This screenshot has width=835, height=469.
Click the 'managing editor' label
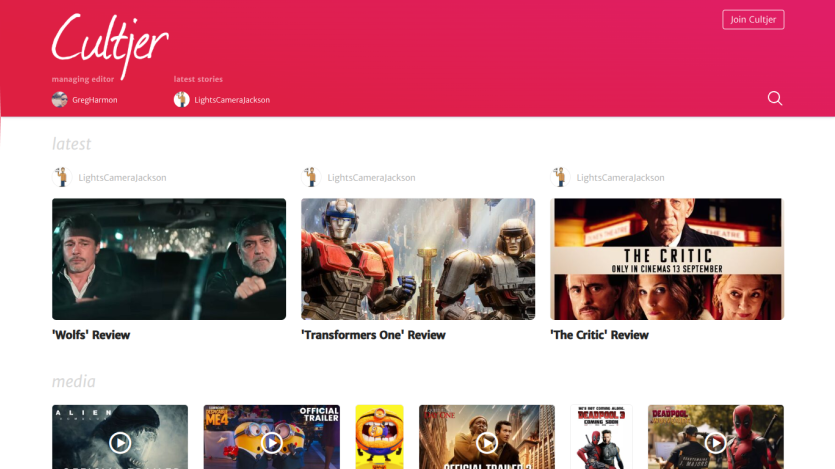(83, 79)
